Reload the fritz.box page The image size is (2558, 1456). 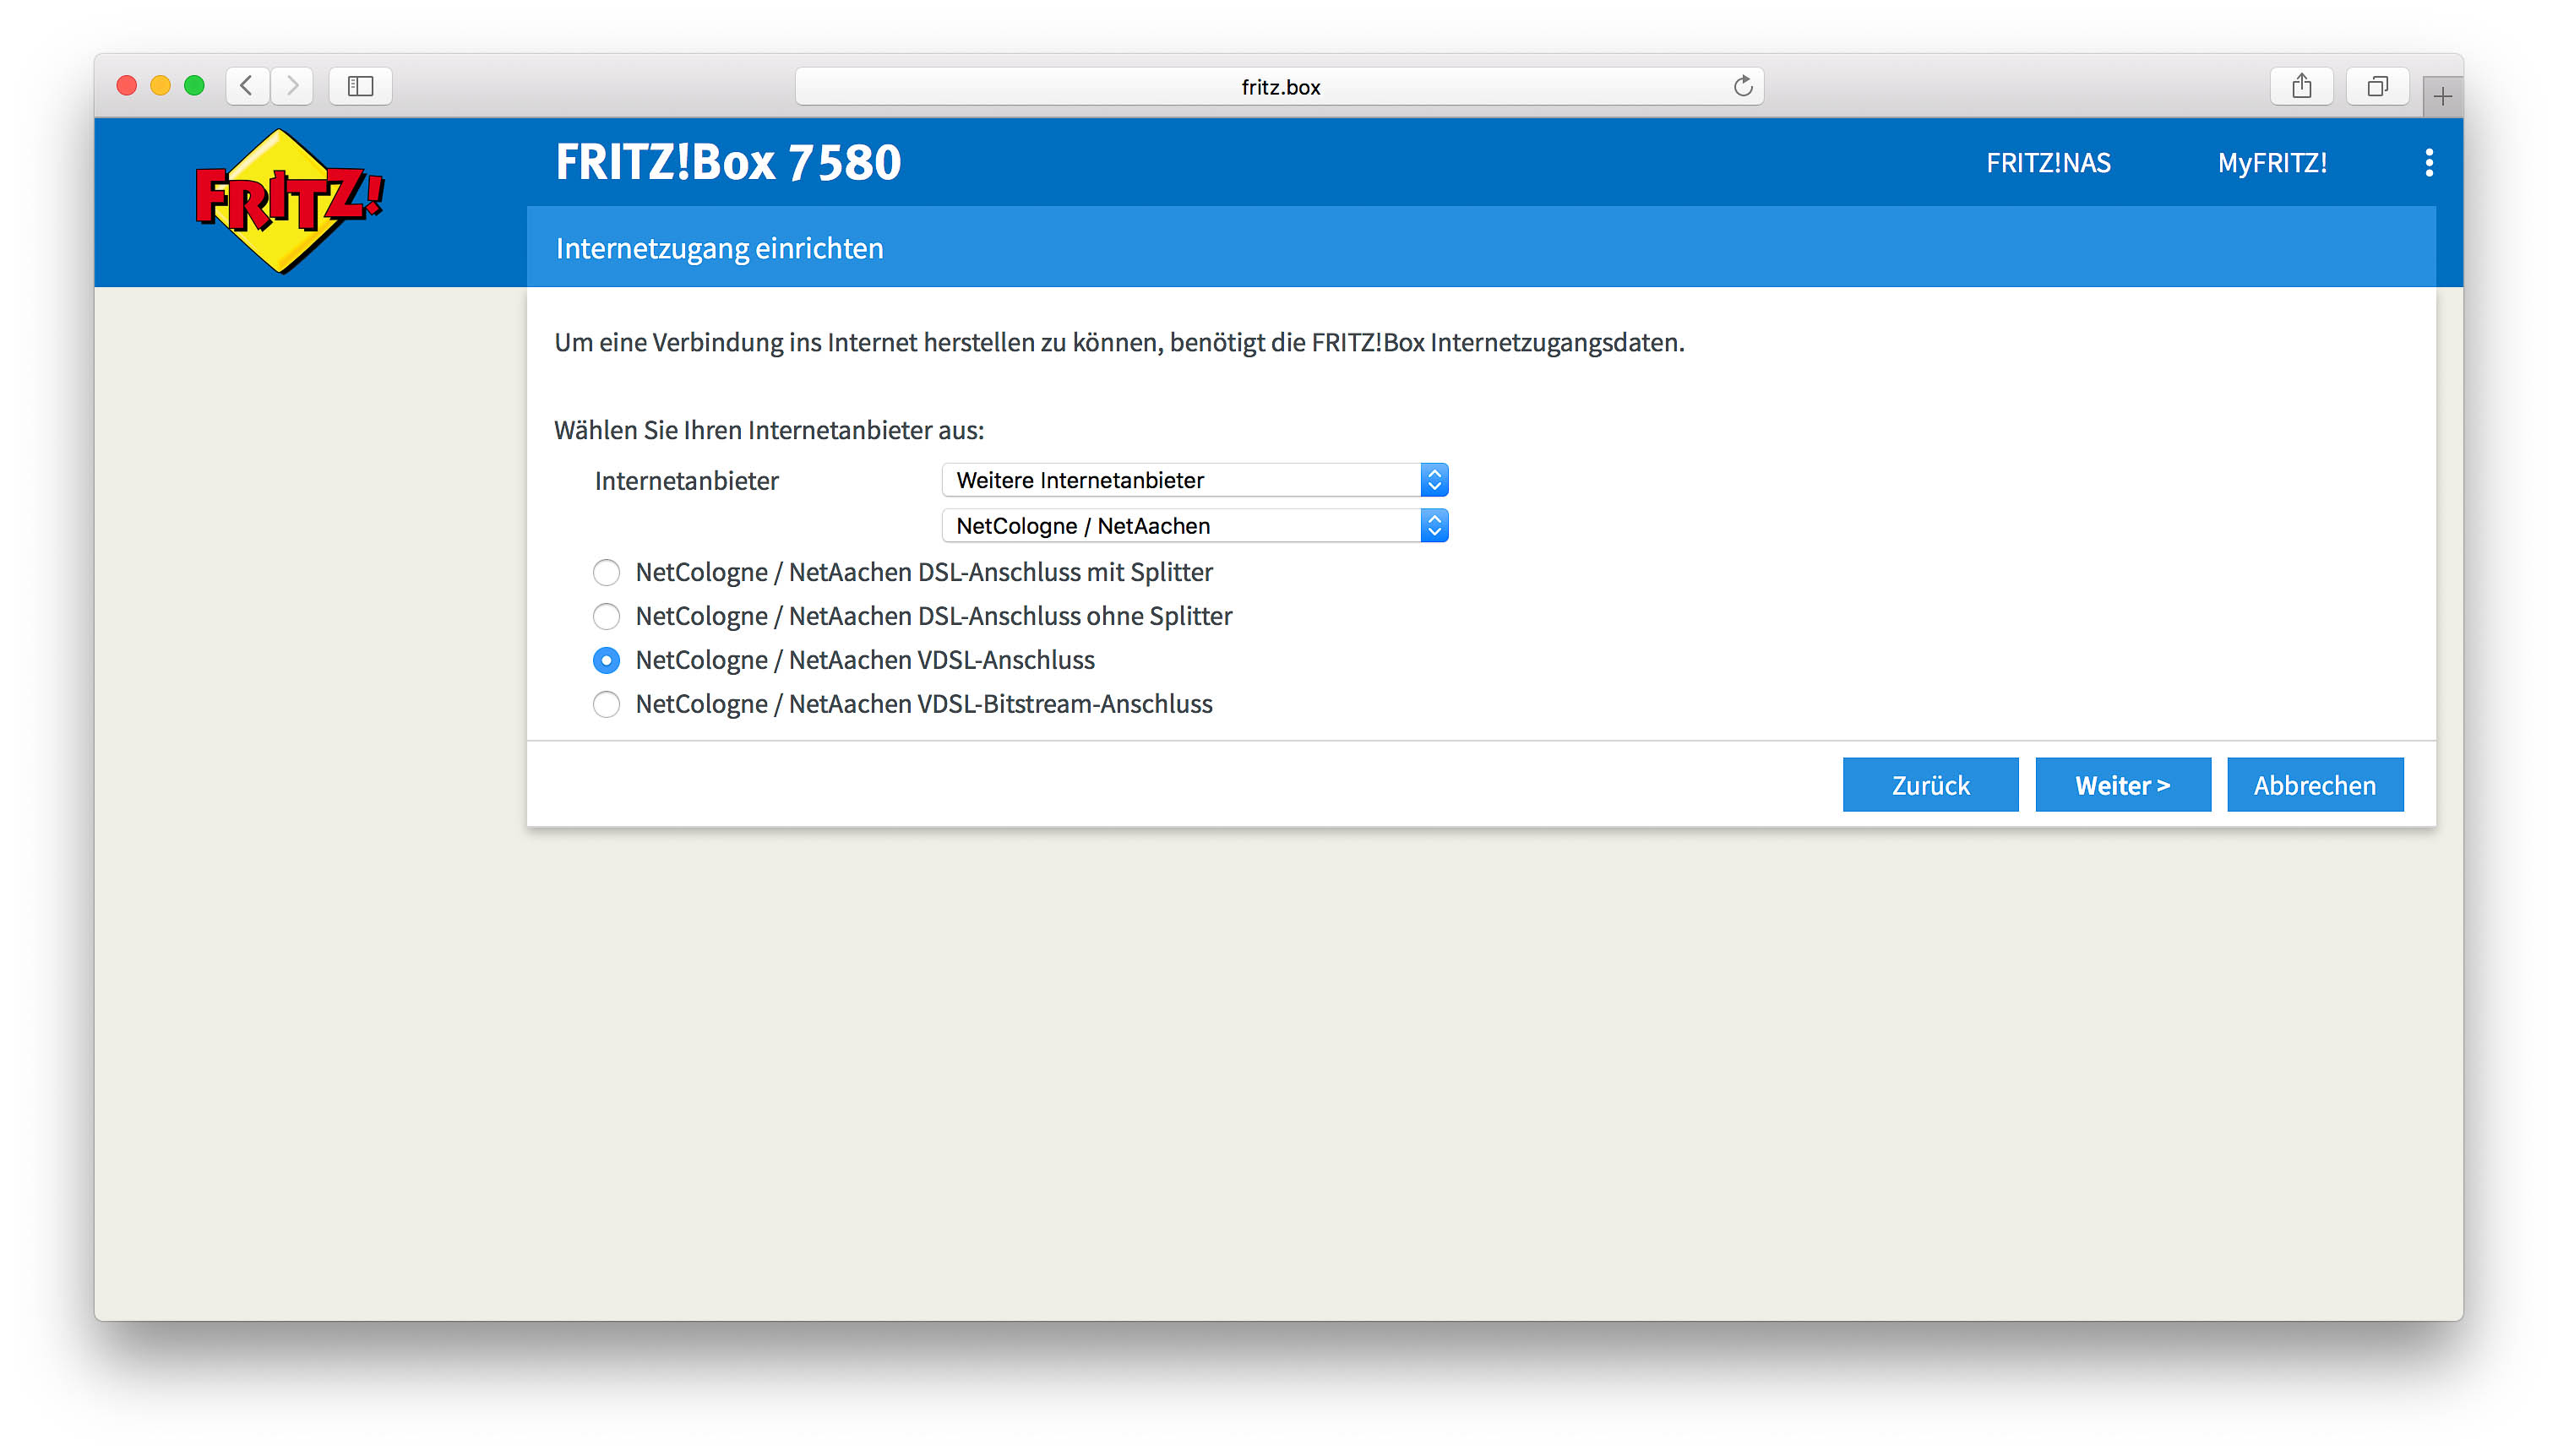tap(1743, 86)
